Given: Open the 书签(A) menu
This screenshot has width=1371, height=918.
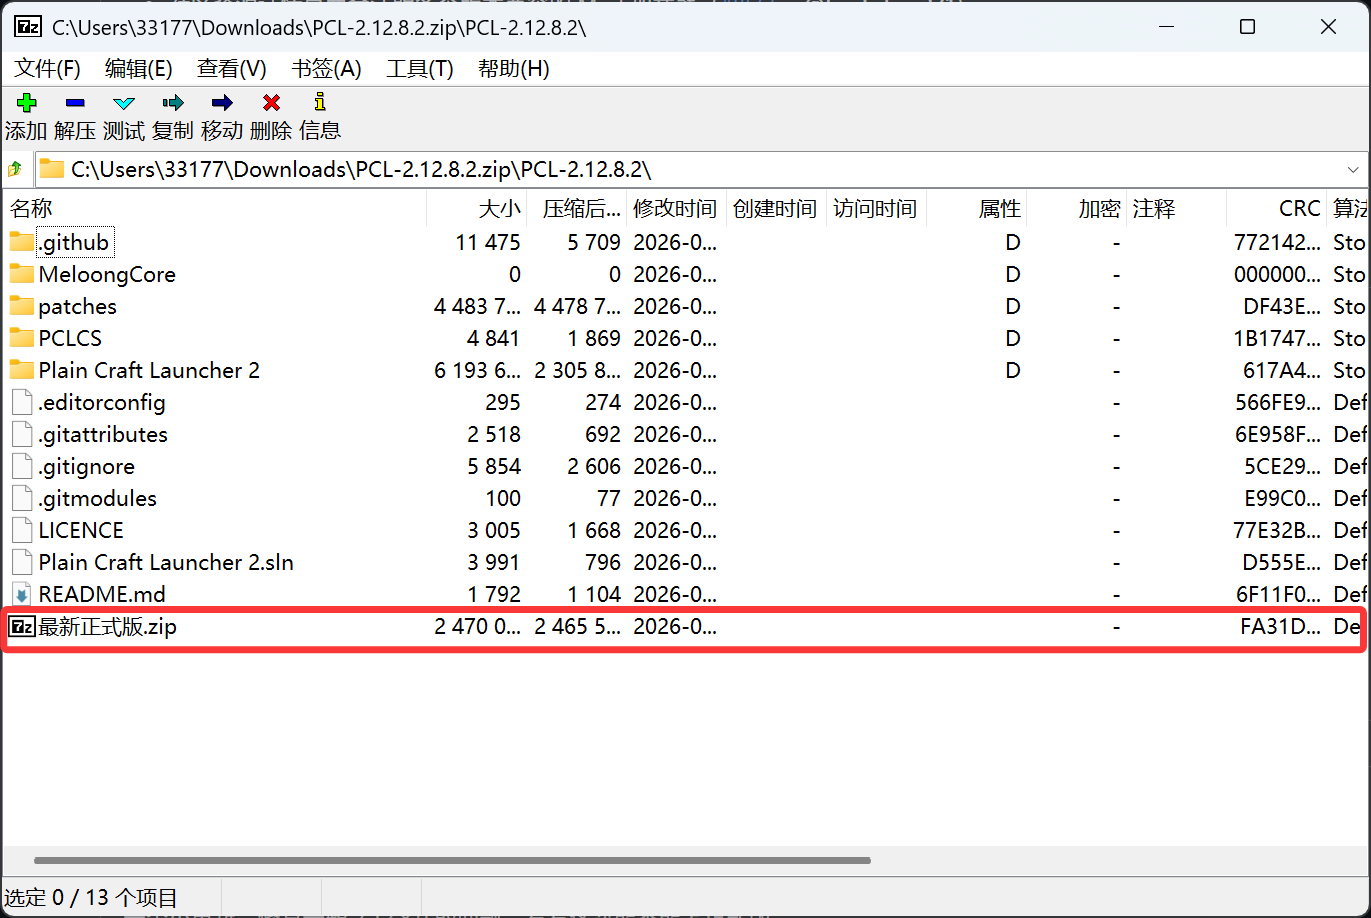Looking at the screenshot, I should pos(326,68).
